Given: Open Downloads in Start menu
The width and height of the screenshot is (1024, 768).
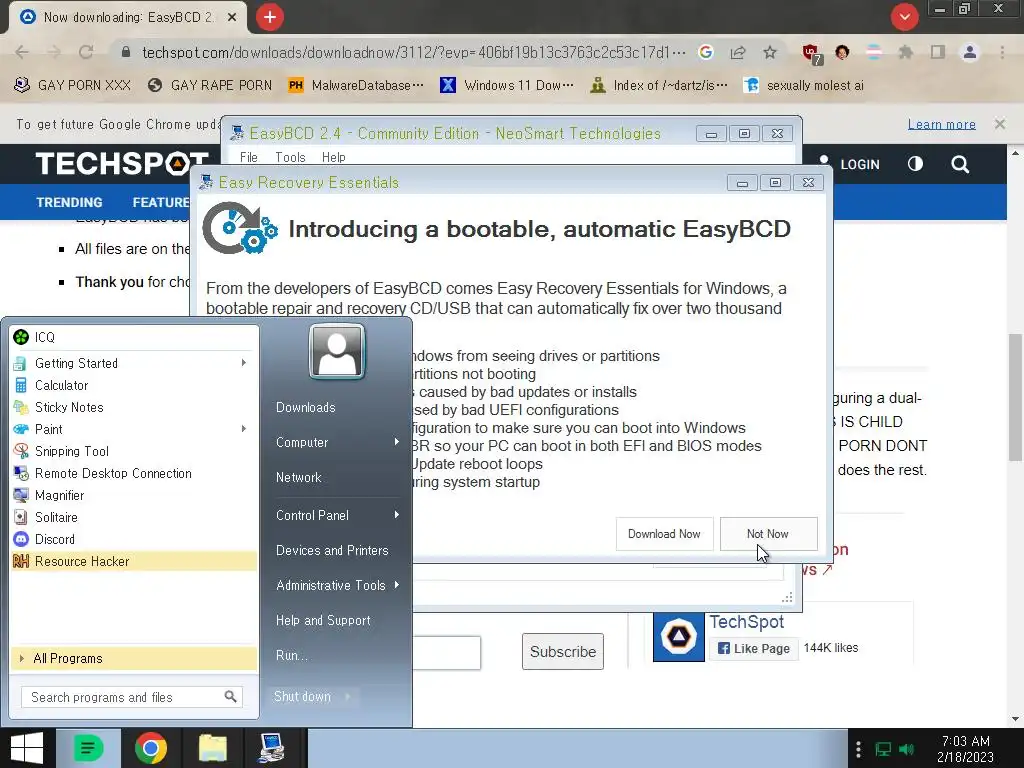Looking at the screenshot, I should tap(306, 408).
